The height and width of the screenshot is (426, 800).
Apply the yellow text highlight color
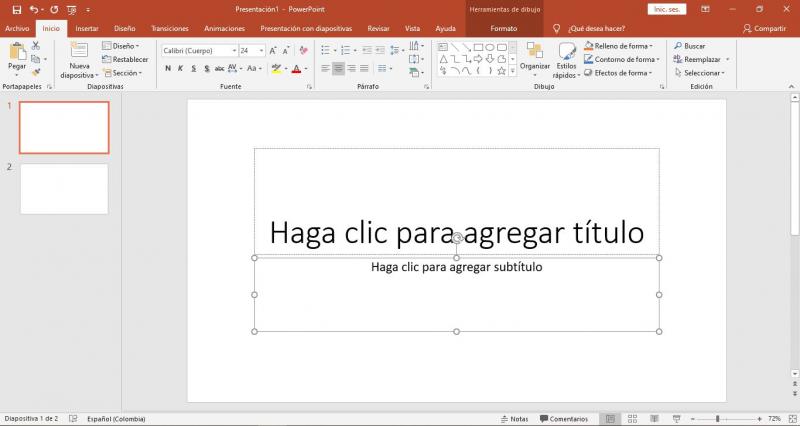point(277,68)
